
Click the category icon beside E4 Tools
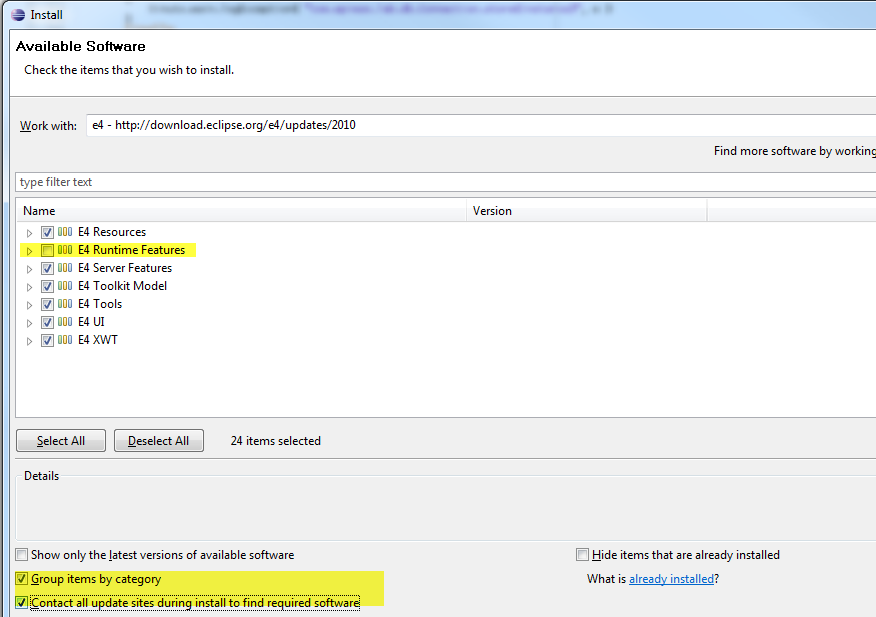coord(65,303)
